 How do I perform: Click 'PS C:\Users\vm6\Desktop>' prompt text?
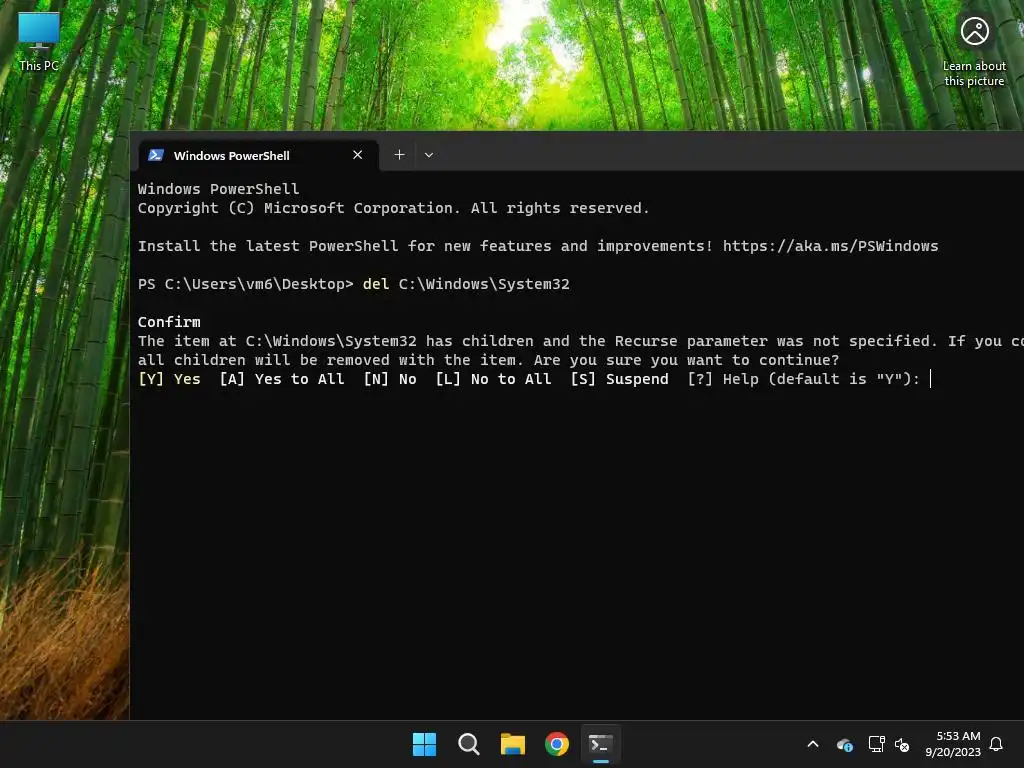(x=246, y=284)
